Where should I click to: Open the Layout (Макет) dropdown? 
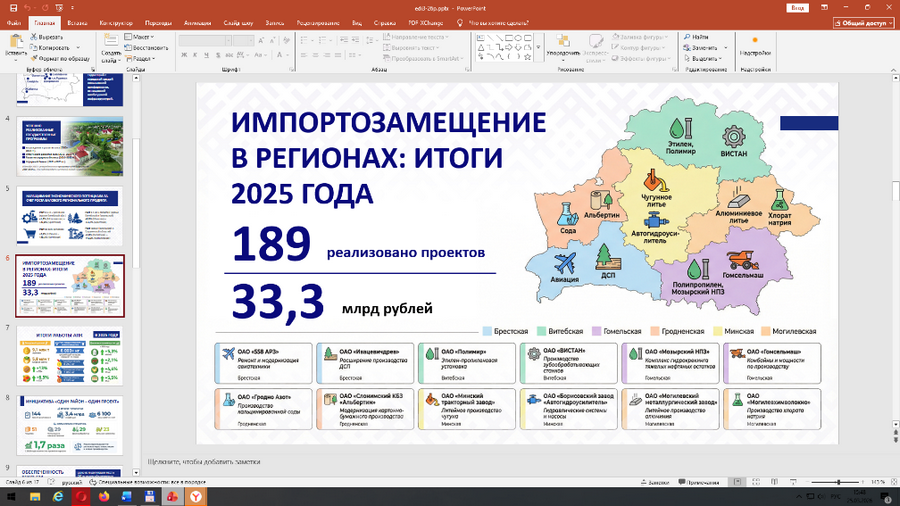pyautogui.click(x=140, y=37)
